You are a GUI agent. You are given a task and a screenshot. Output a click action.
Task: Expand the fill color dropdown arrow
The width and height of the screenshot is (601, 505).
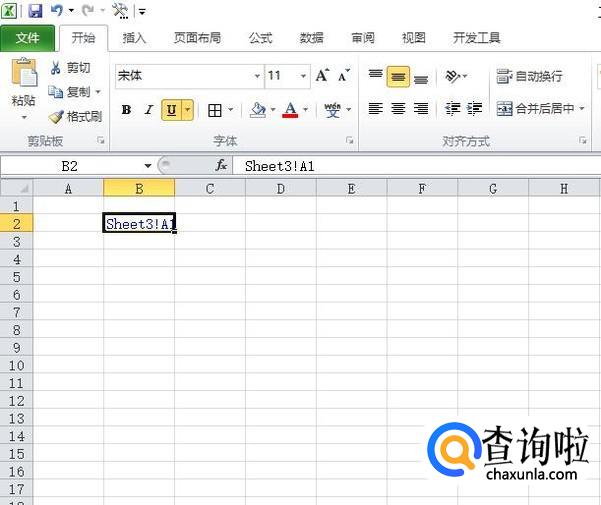[273, 110]
